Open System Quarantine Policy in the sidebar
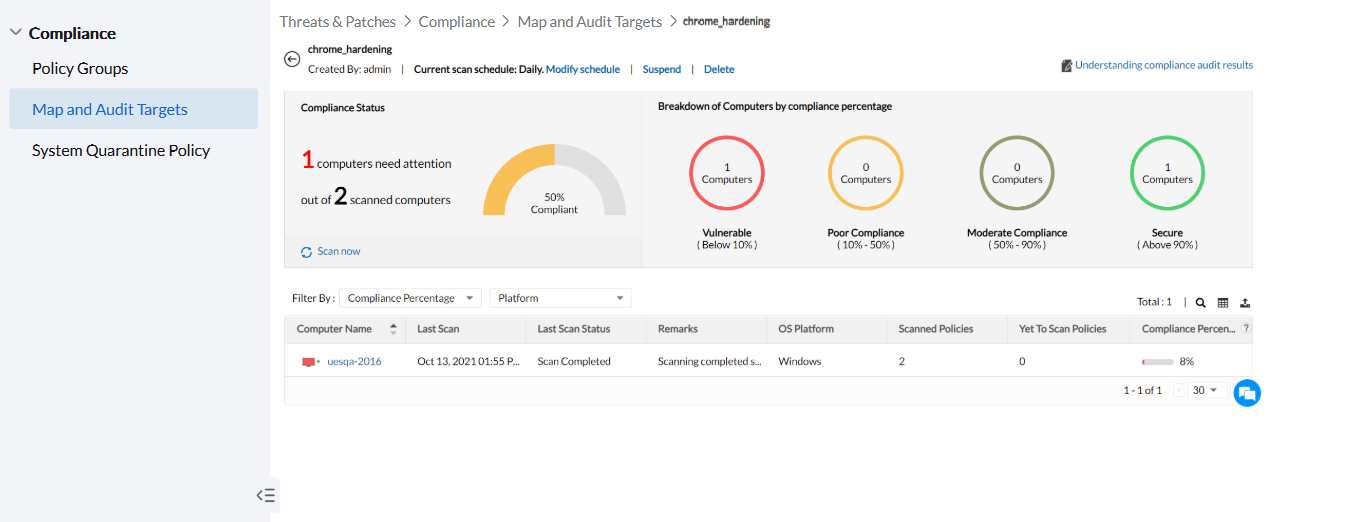1368x522 pixels. (x=121, y=151)
